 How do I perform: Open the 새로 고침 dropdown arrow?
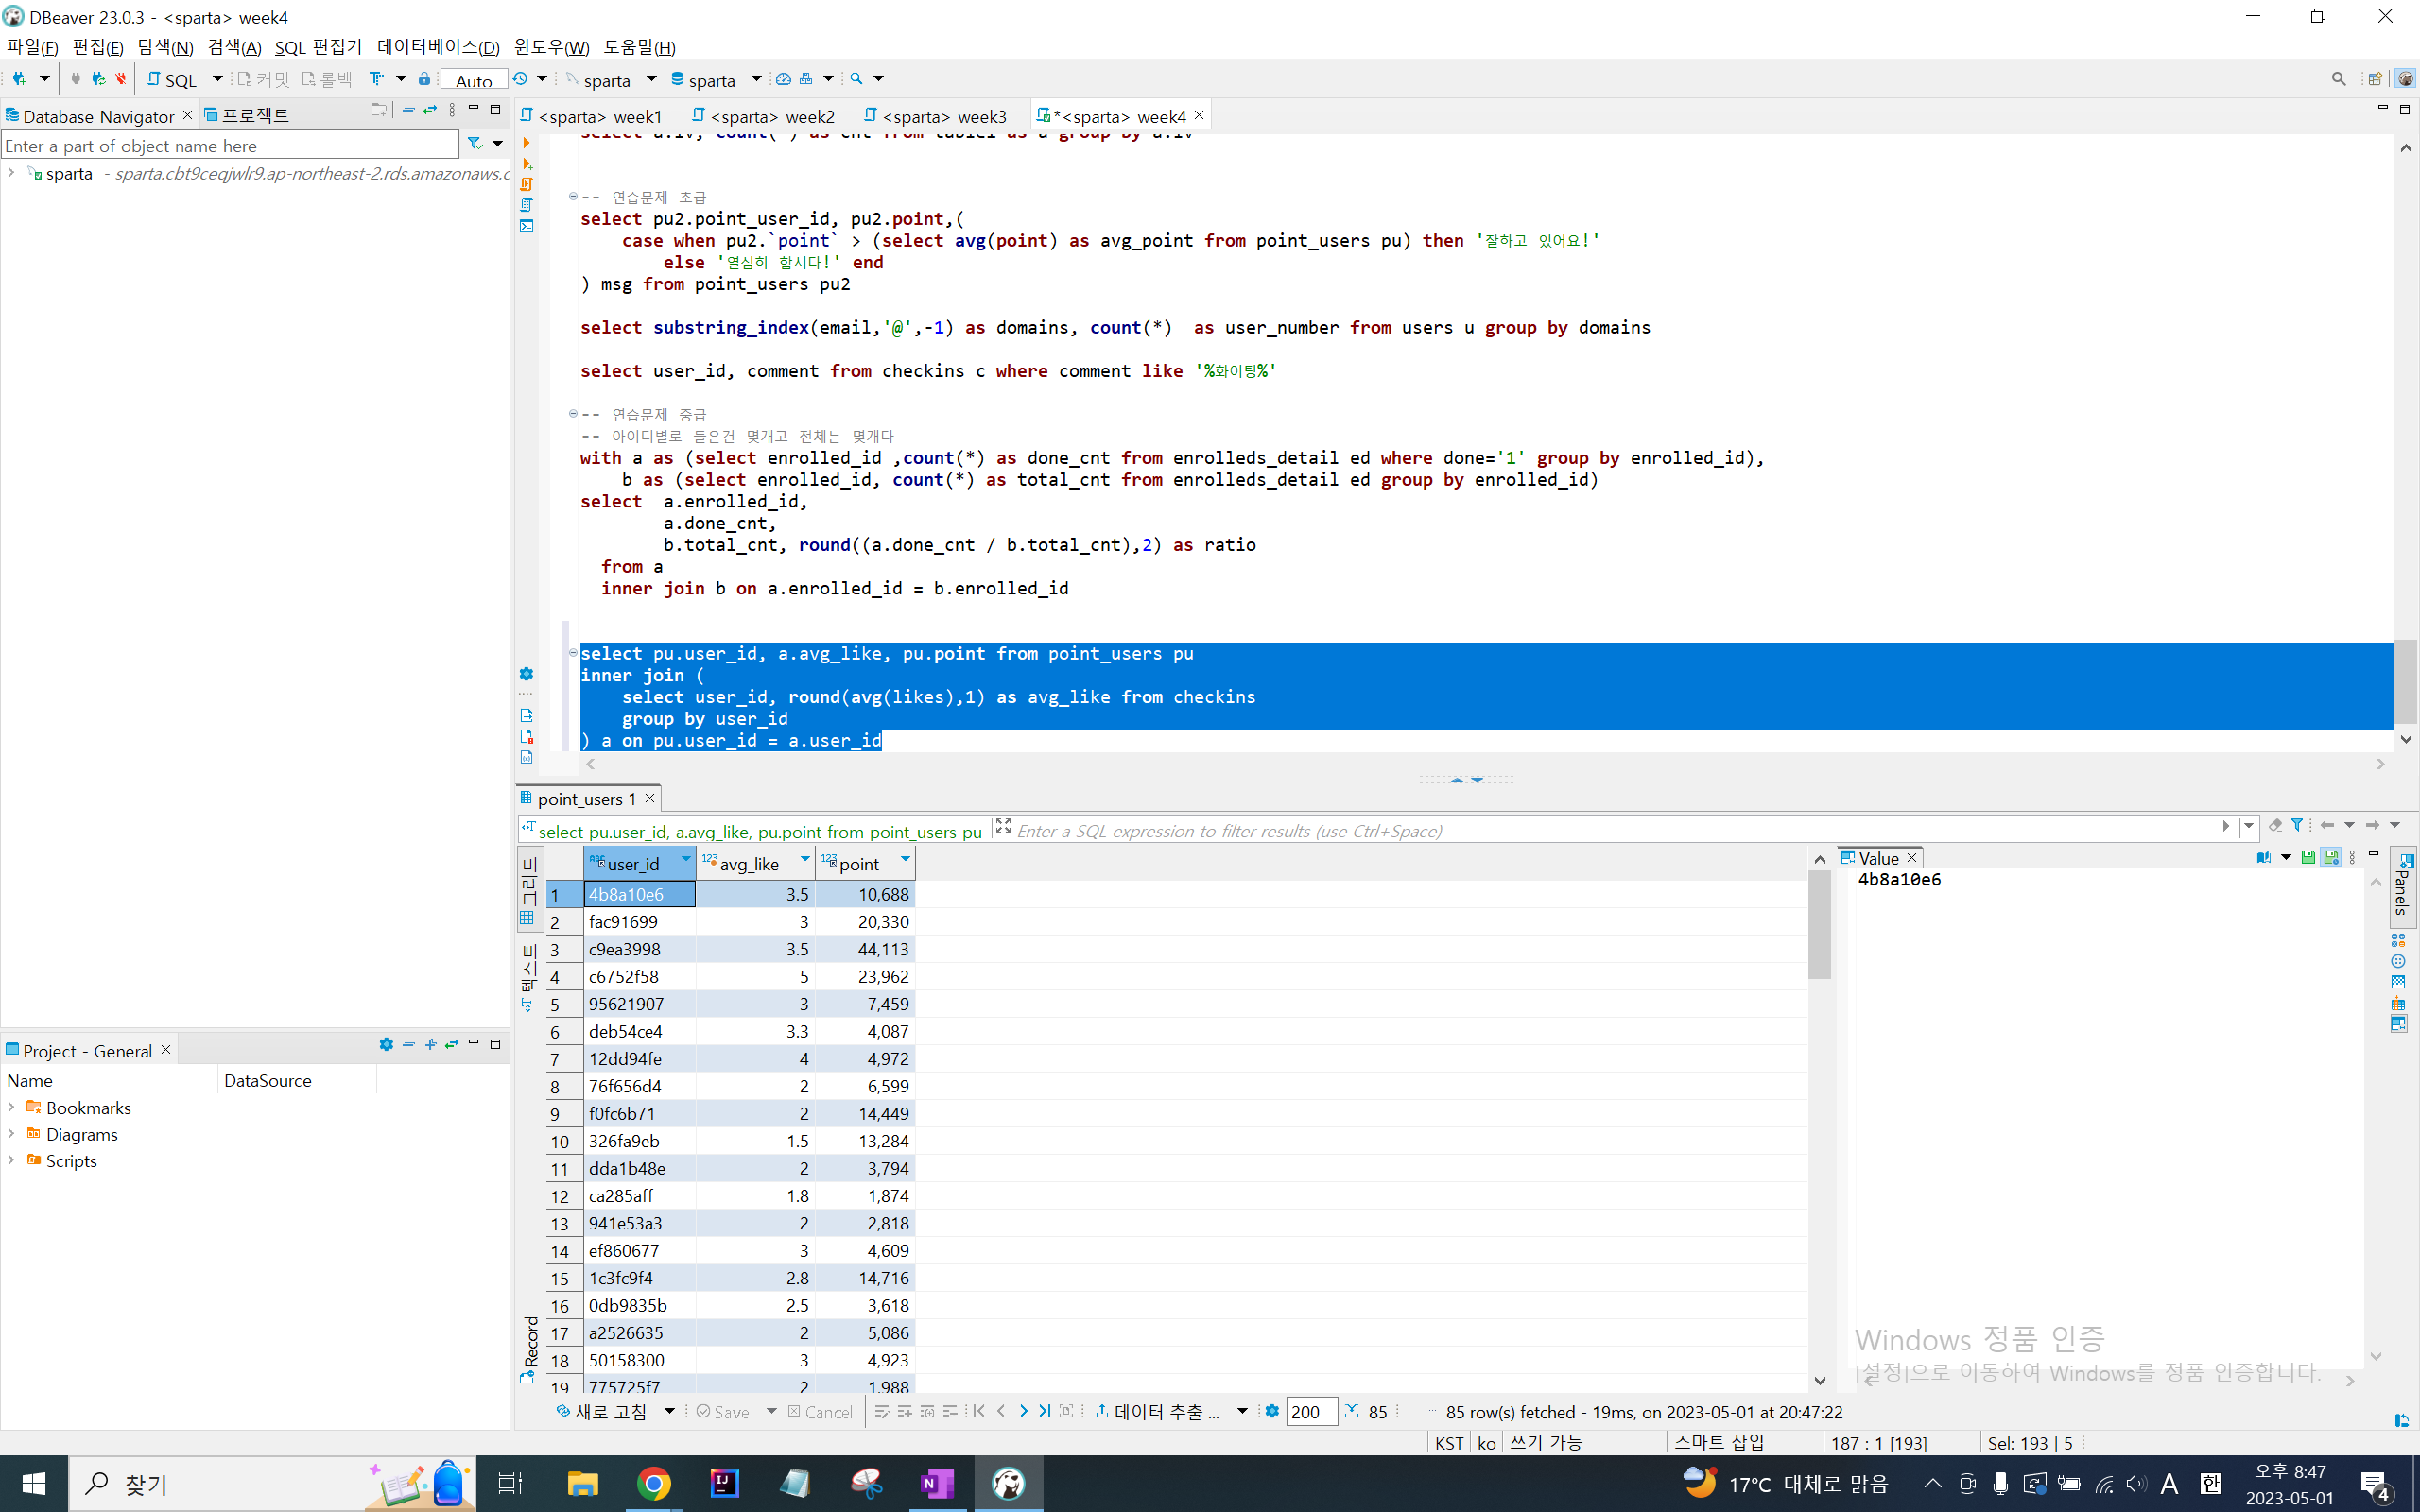[669, 1412]
